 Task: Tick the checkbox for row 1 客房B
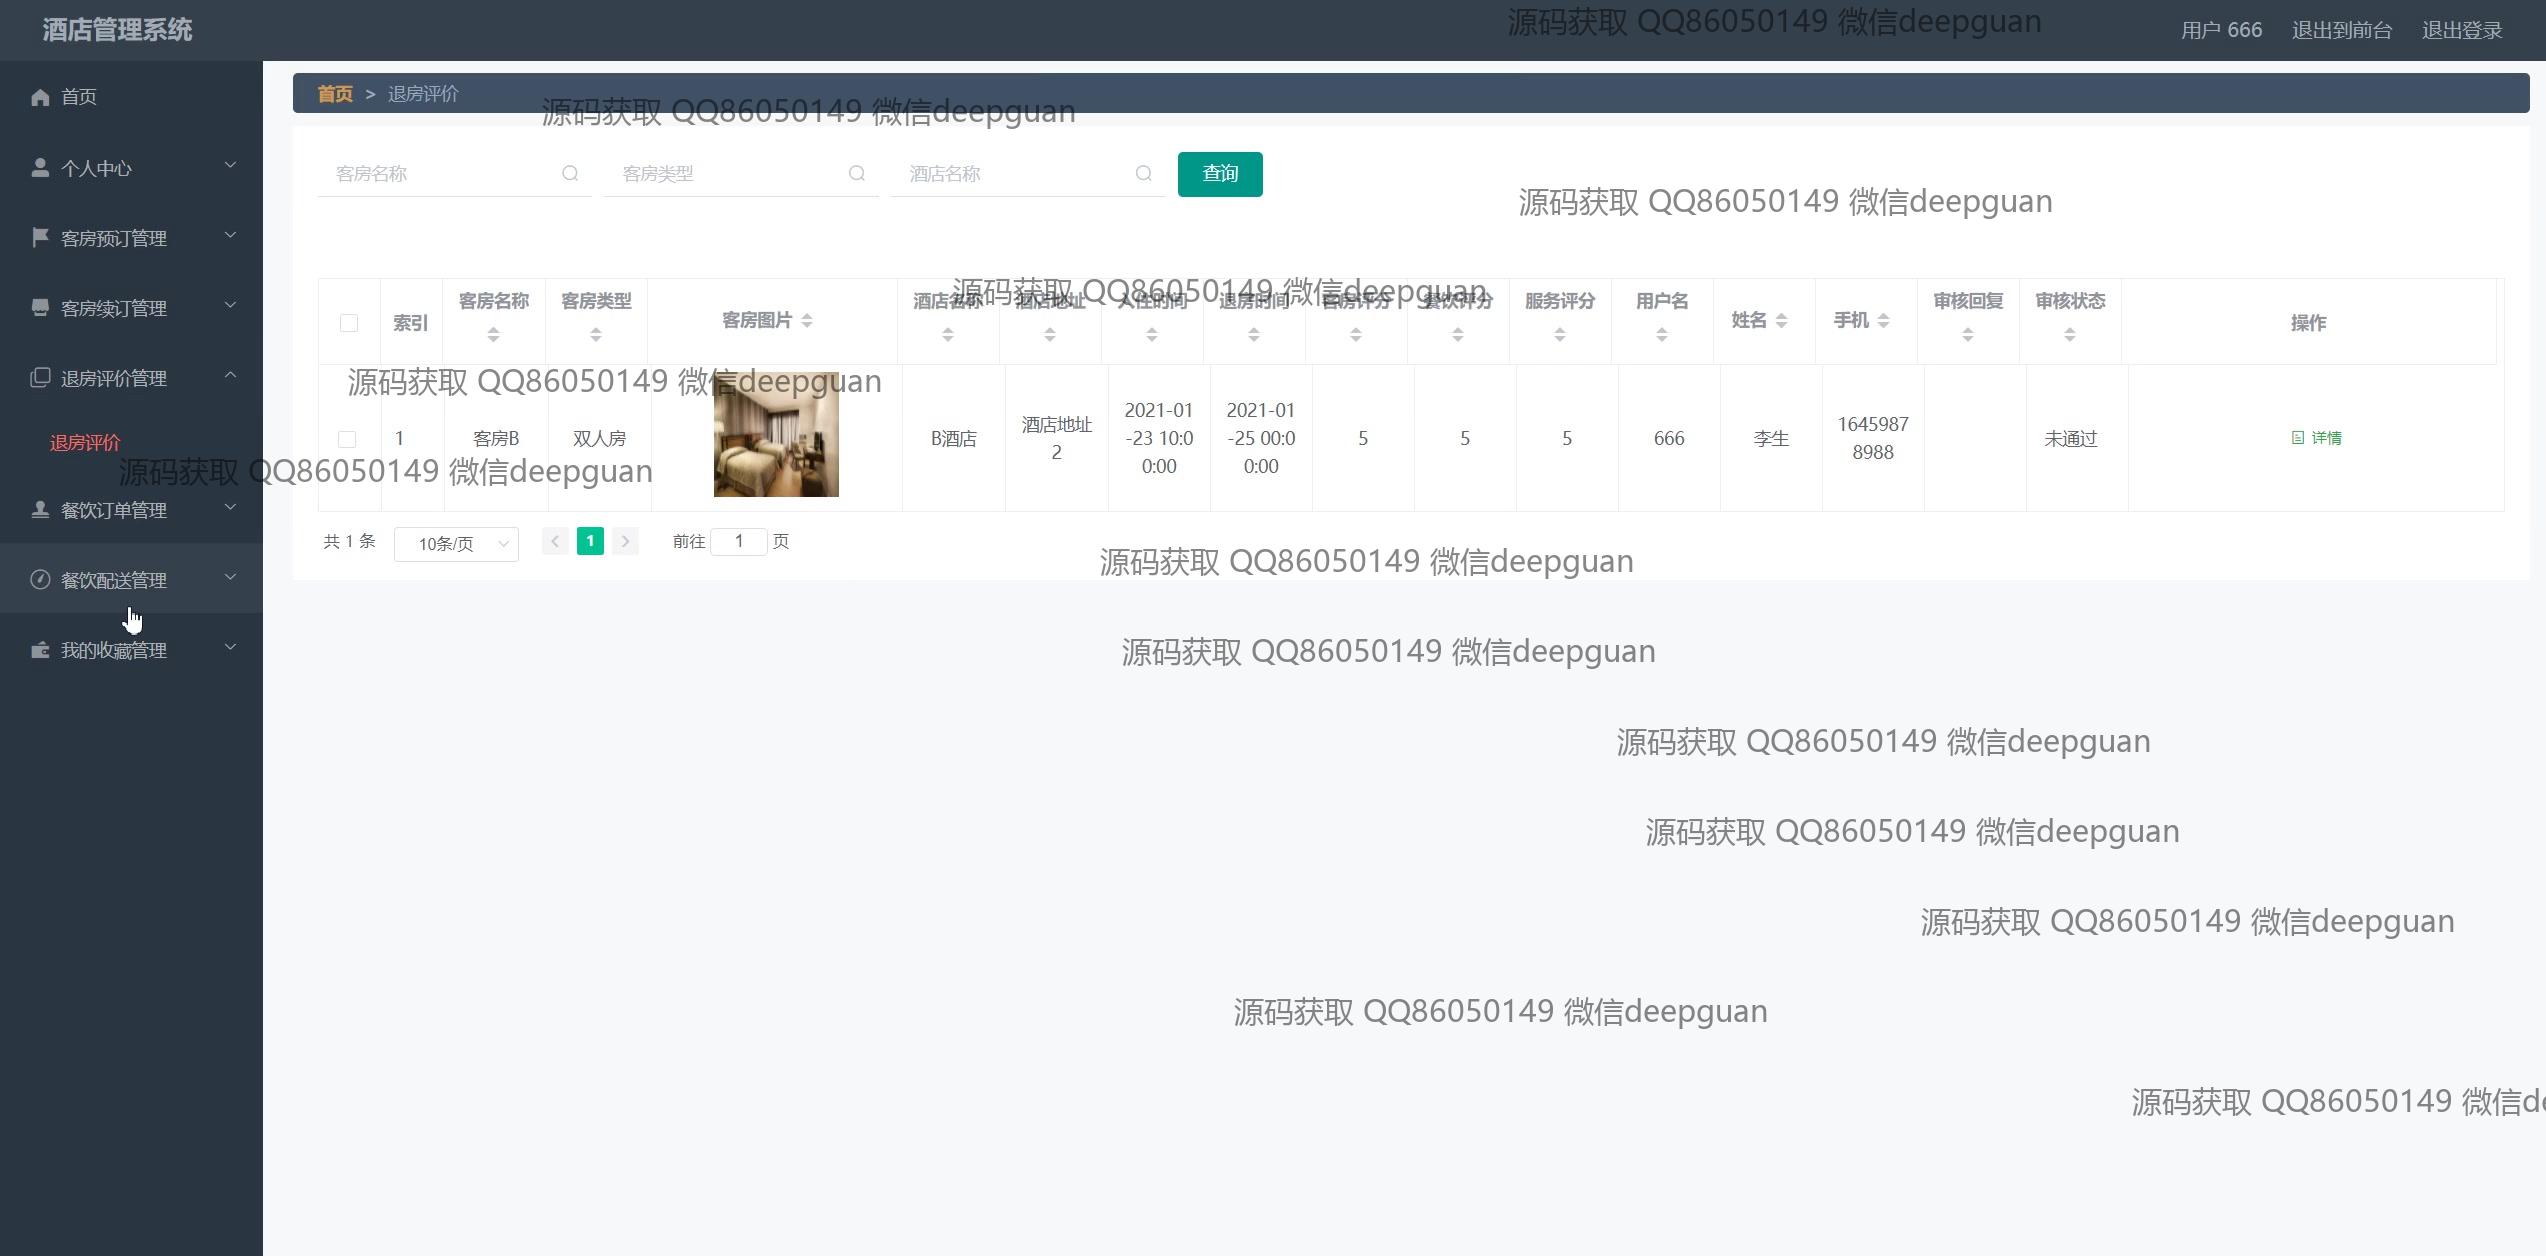tap(347, 439)
